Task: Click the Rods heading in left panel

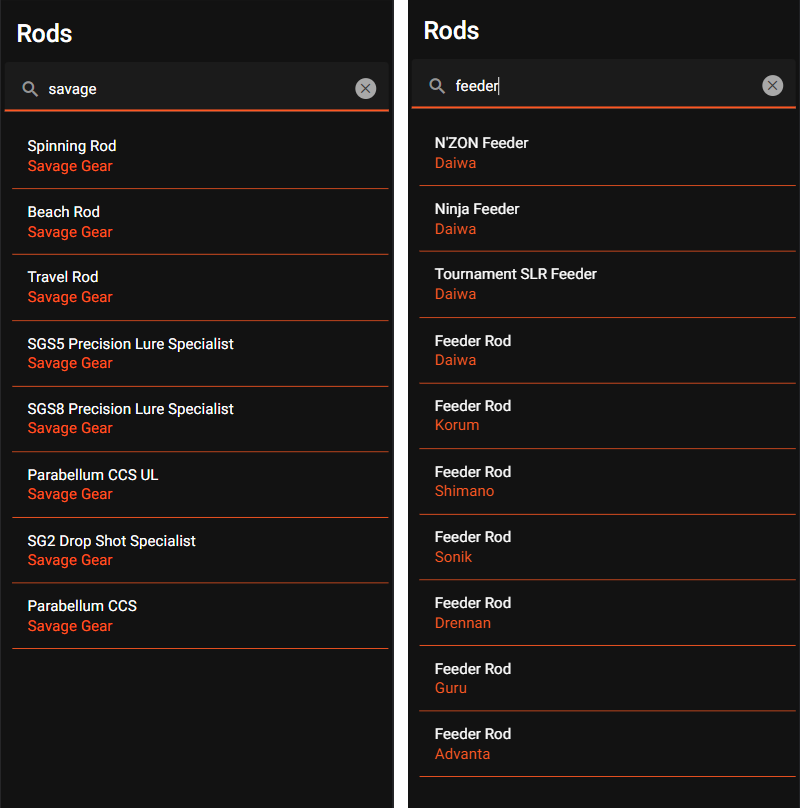Action: point(44,34)
